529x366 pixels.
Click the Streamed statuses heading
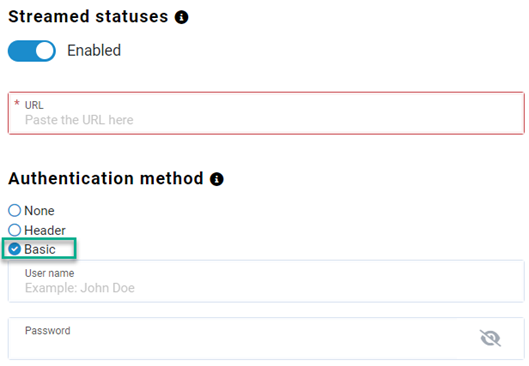click(x=88, y=17)
